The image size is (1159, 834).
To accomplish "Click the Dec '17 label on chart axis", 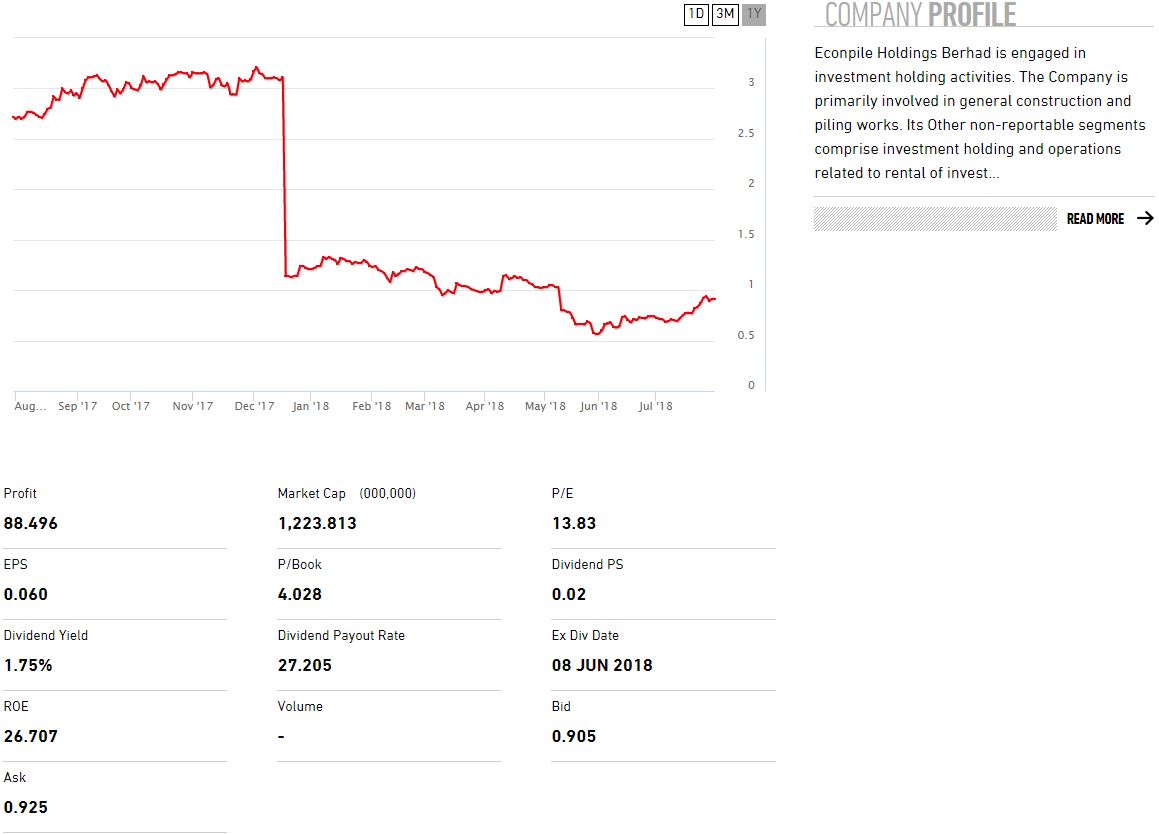I will click(254, 406).
